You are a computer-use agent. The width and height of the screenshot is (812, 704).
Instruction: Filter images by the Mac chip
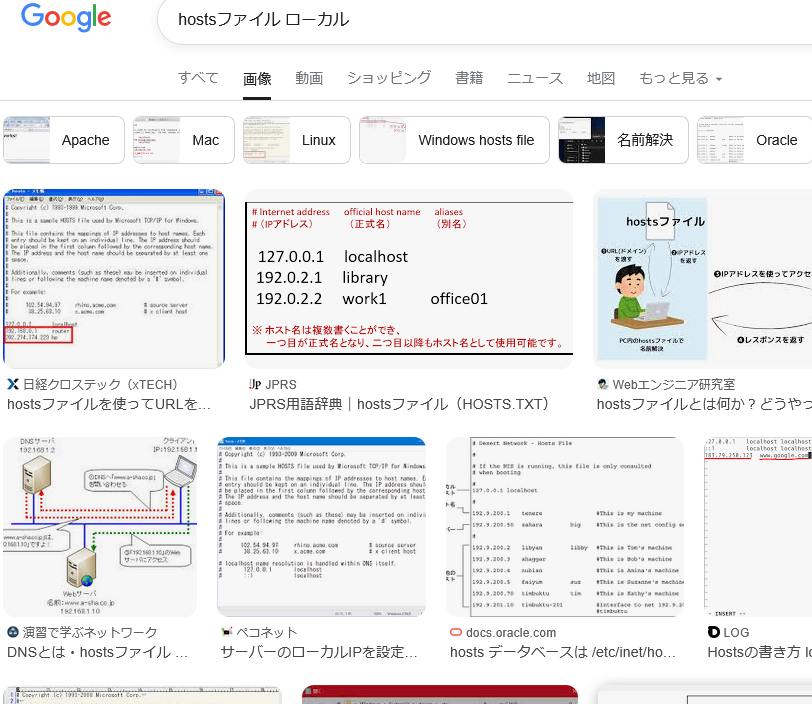click(184, 140)
